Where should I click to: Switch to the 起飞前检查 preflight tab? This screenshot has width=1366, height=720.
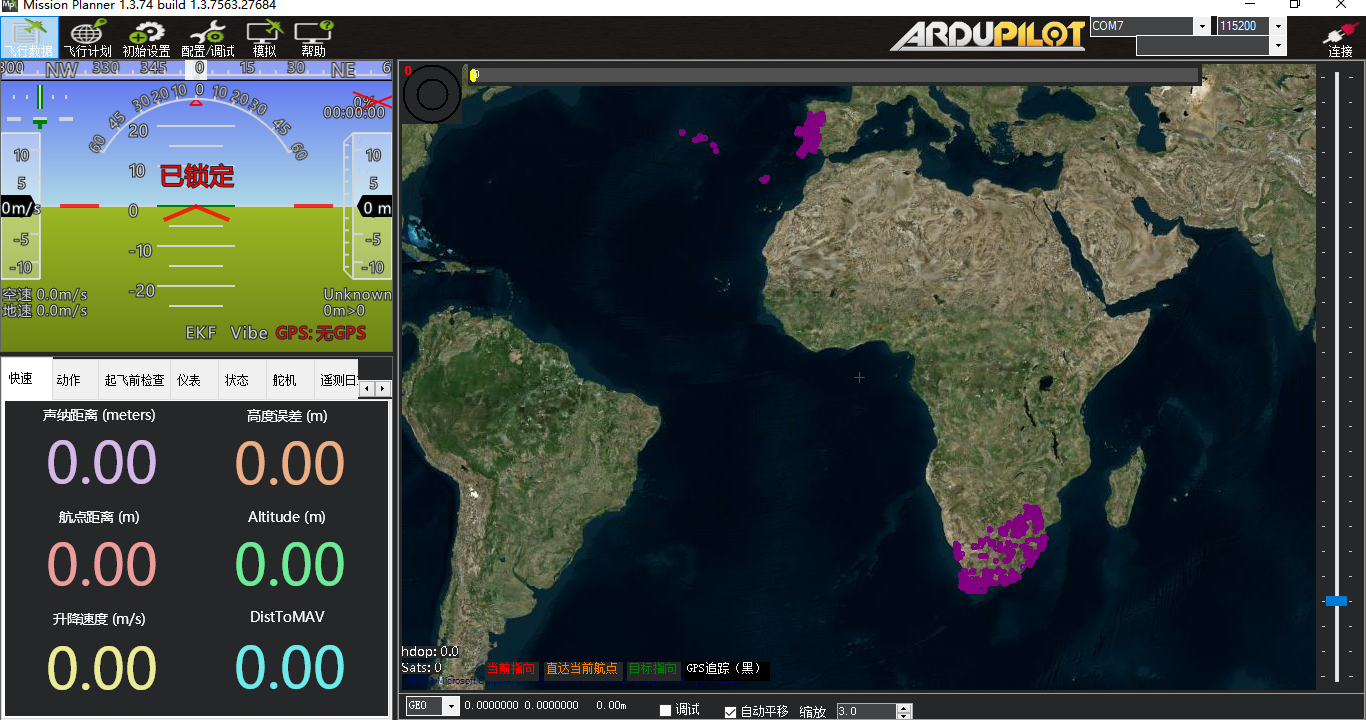tap(134, 380)
